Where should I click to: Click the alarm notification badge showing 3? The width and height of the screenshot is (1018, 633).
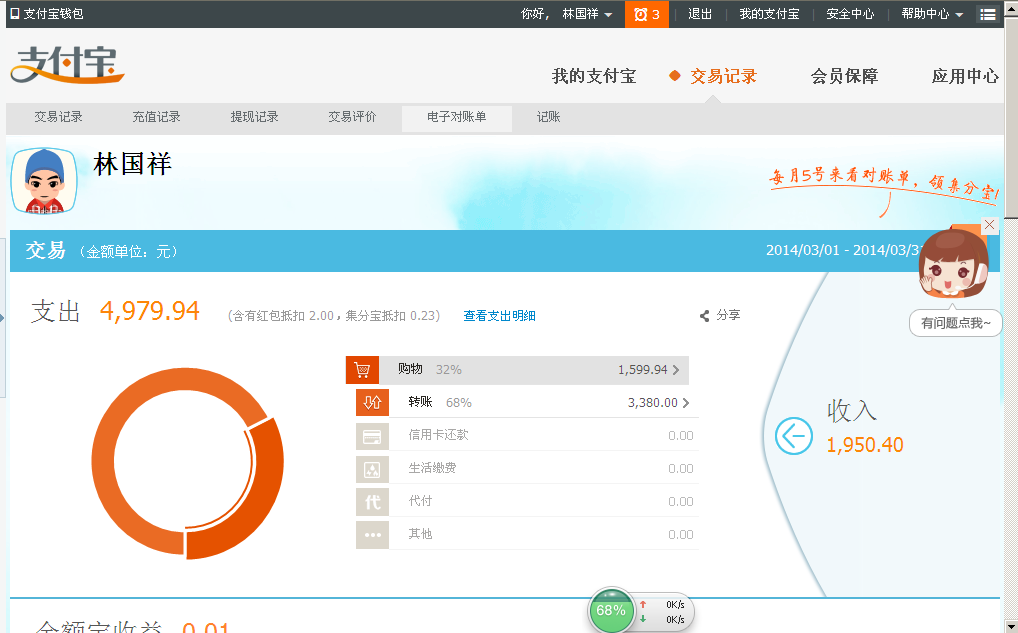coord(647,14)
